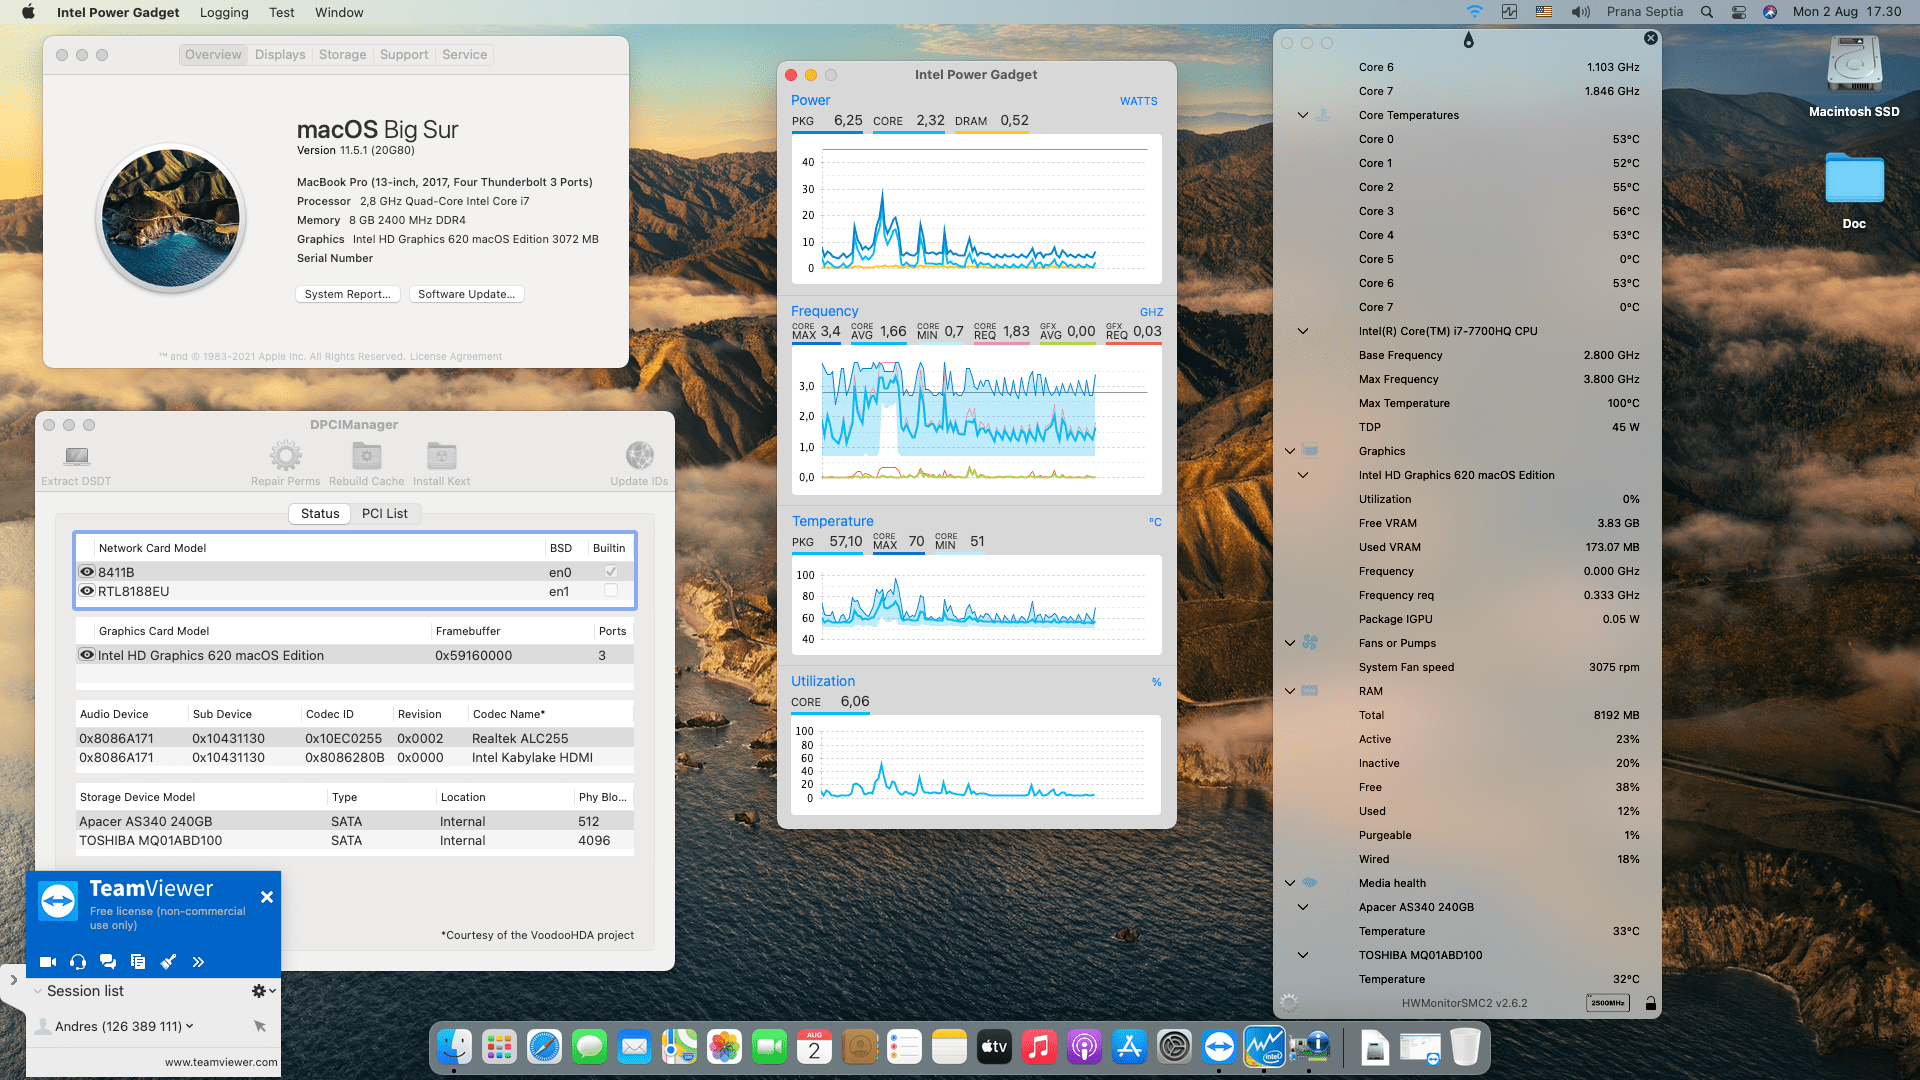Collapse Intel HD Graphics 620 macOS Edition subgroup
The width and height of the screenshot is (1920, 1080).
tap(1303, 475)
